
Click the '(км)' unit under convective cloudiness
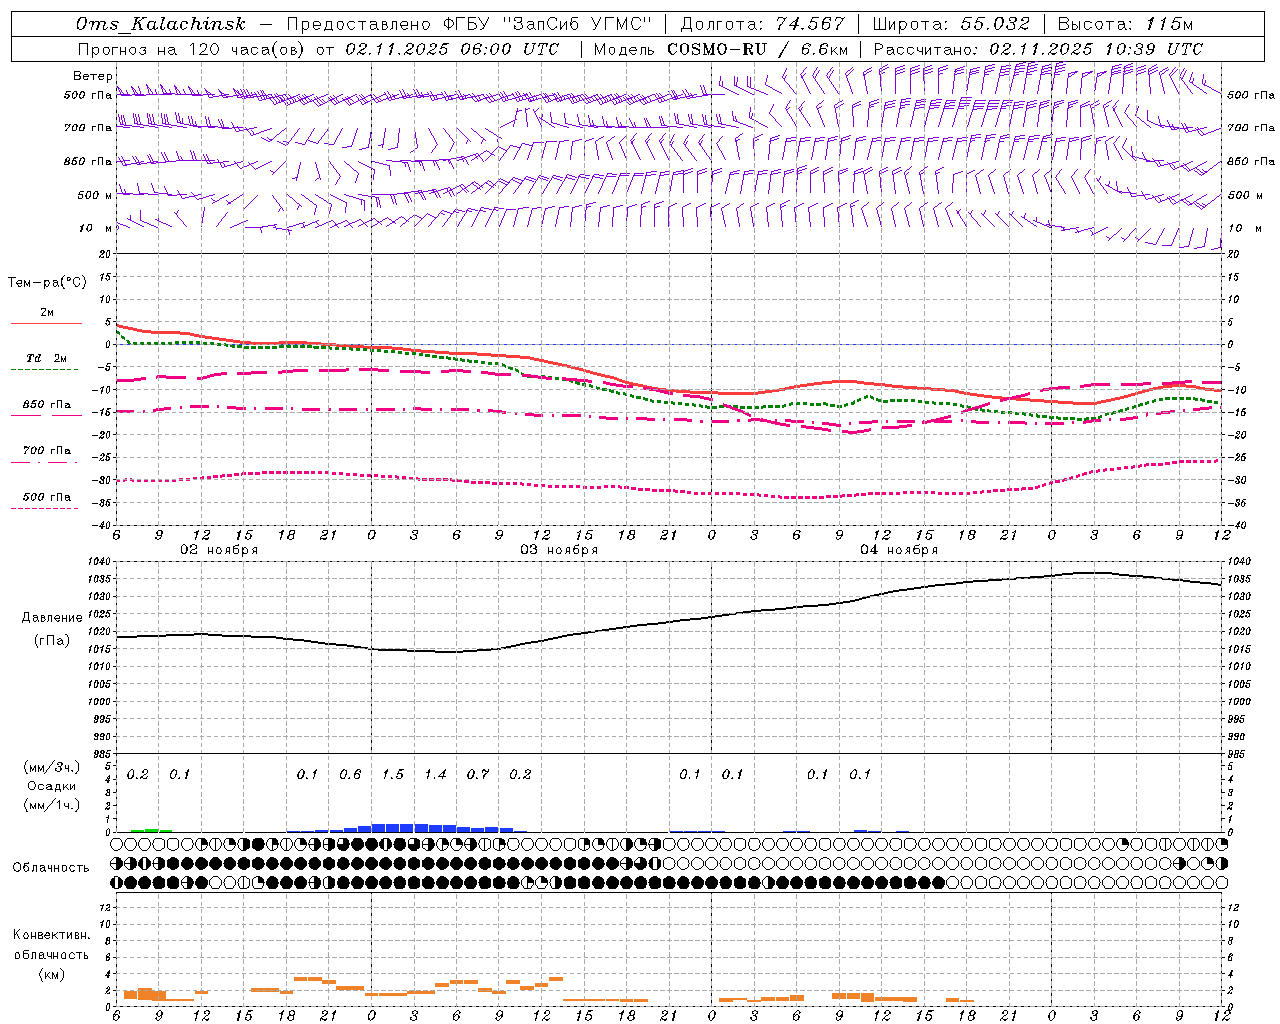51,973
